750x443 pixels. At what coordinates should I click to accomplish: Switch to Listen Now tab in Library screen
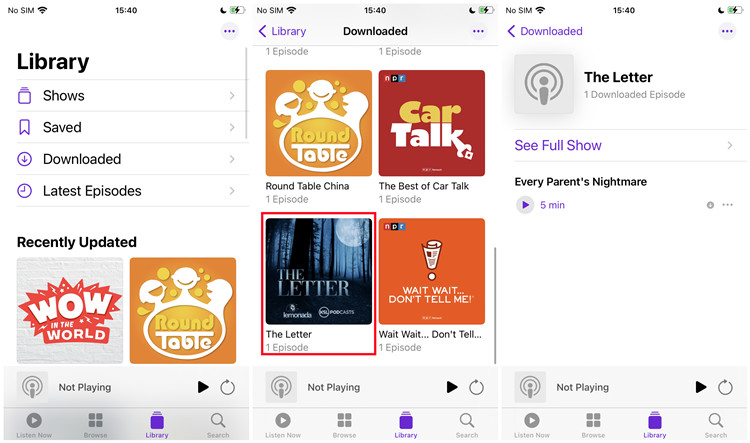pos(34,425)
